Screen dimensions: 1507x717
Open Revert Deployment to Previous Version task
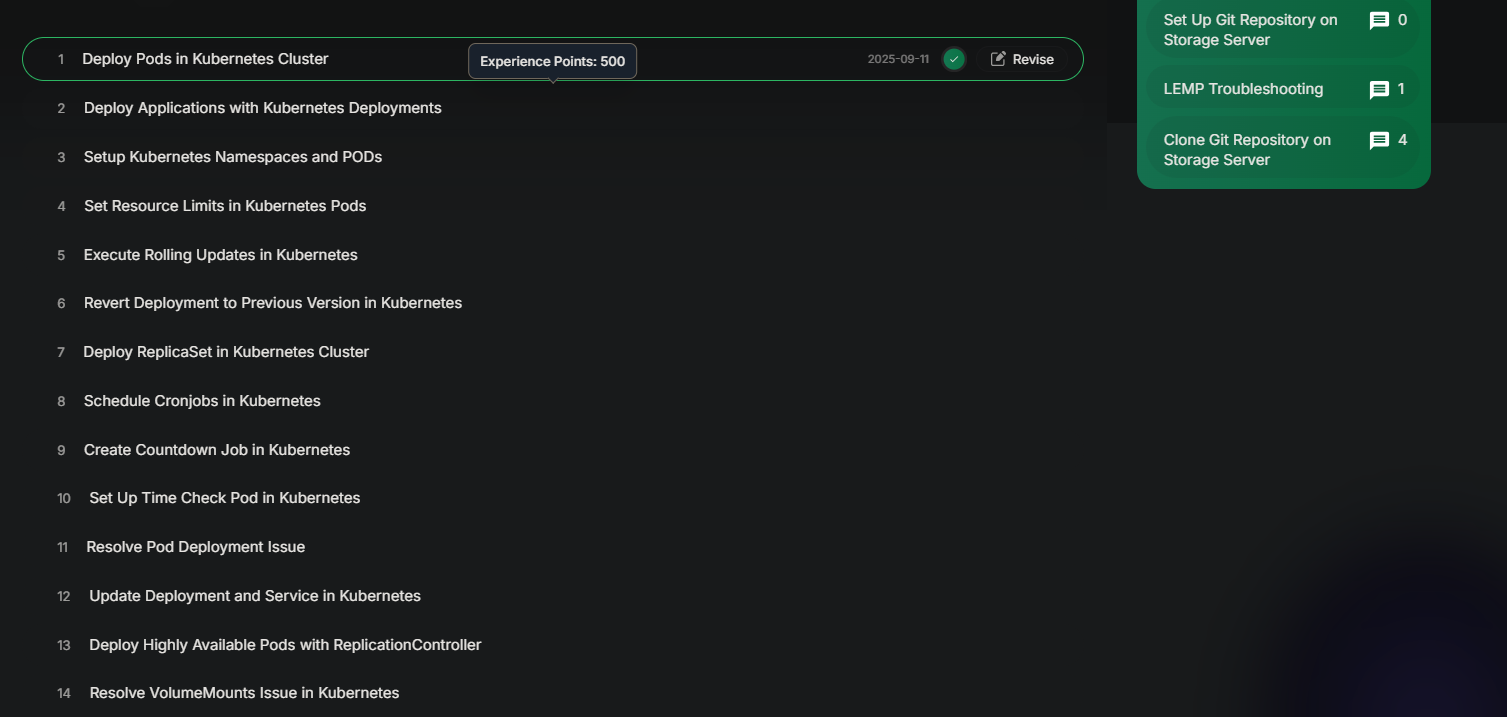273,303
